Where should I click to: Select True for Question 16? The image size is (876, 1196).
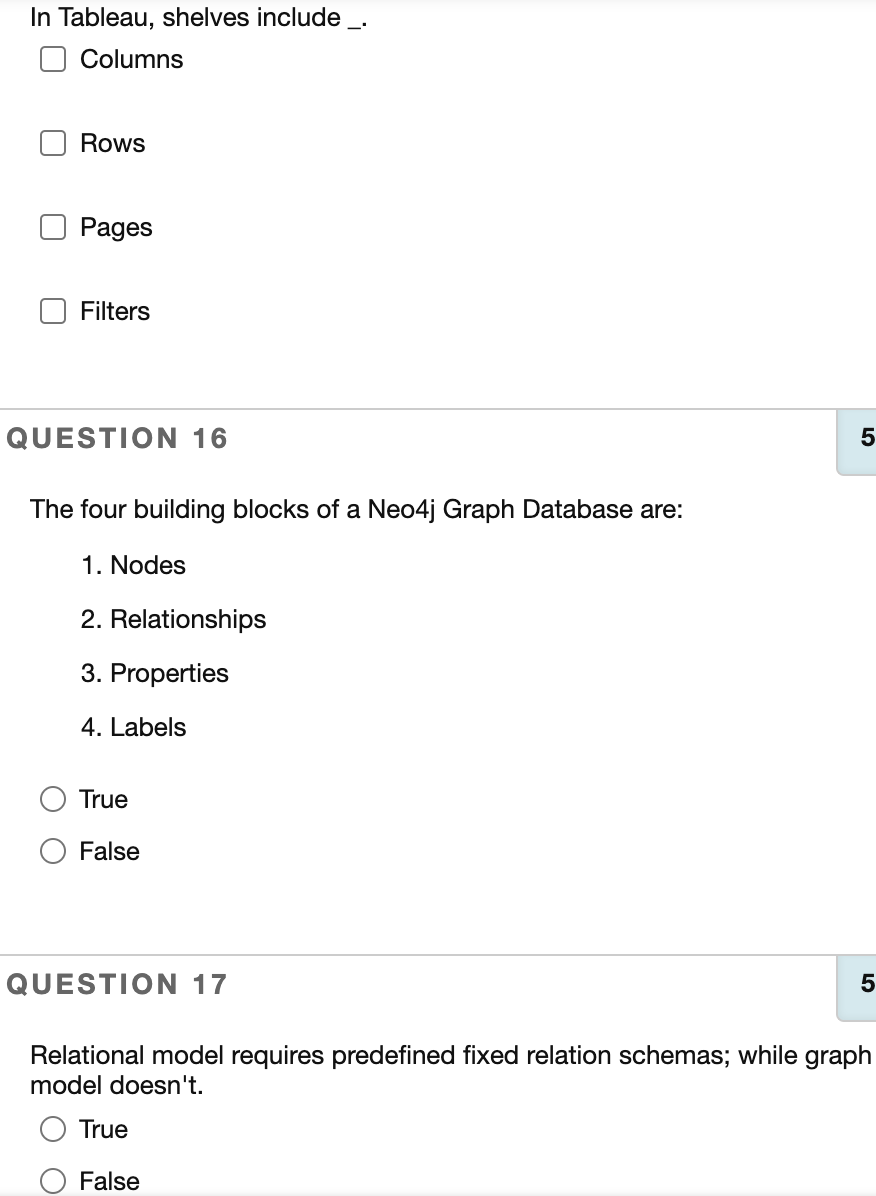point(52,799)
